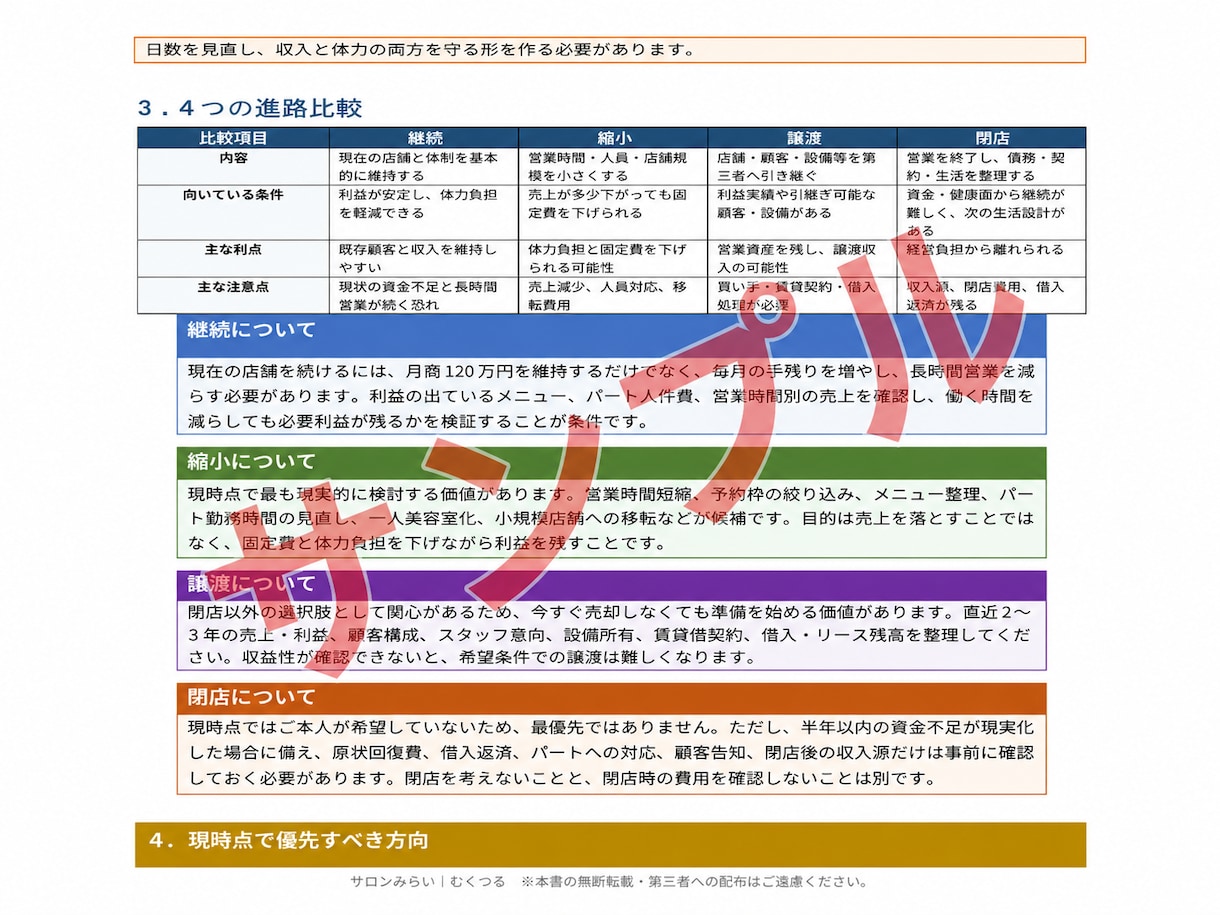The image size is (1220, 915).
Task: Click the 4.現時点で優先すべき方向 heading bar
Action: tap(610, 843)
